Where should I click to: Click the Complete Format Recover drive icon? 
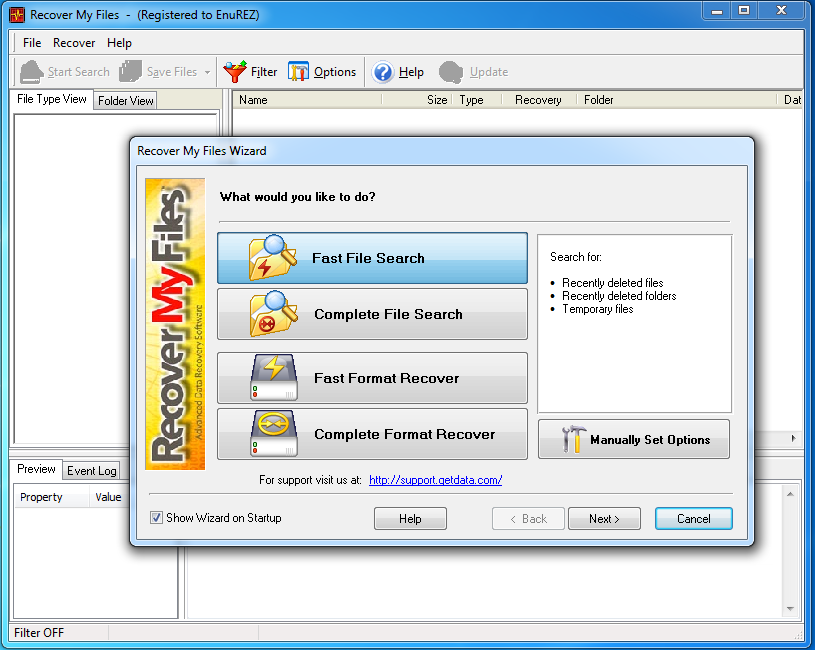274,434
